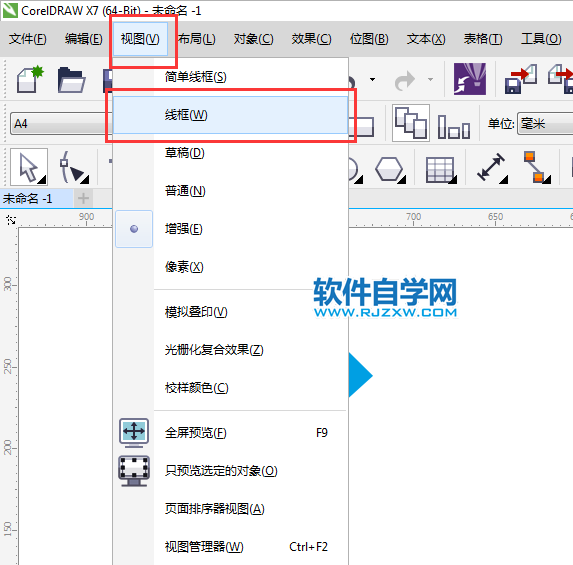Open the units dropdown showing 毫米

click(x=545, y=124)
